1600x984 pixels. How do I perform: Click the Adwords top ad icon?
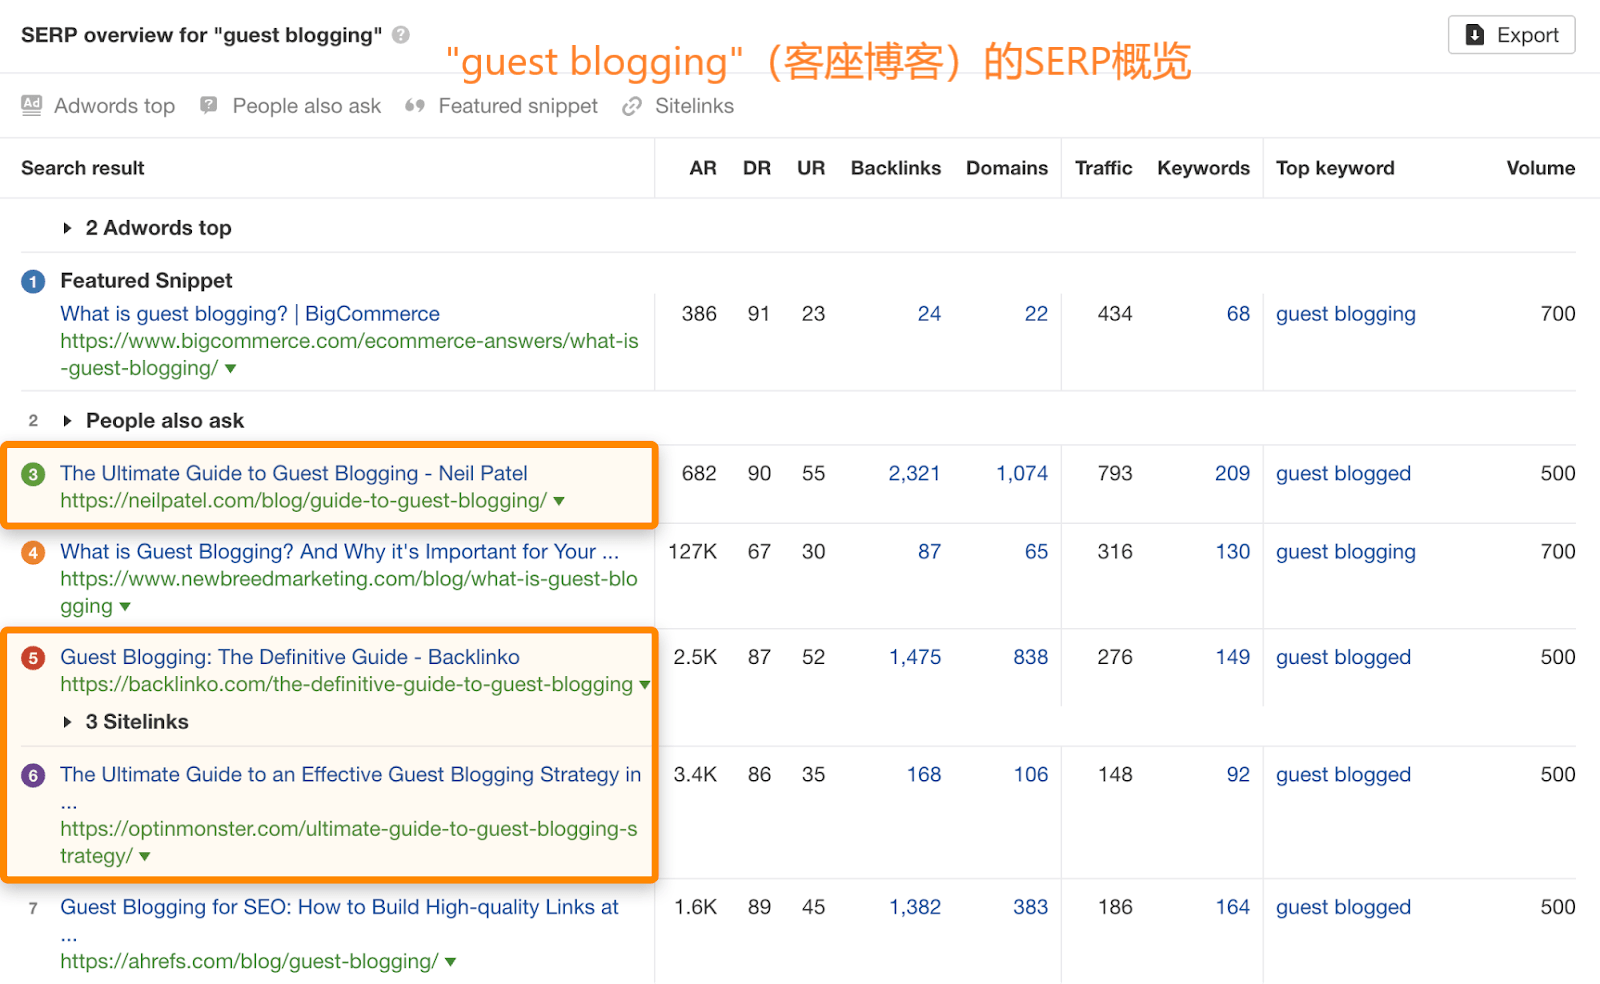[32, 105]
